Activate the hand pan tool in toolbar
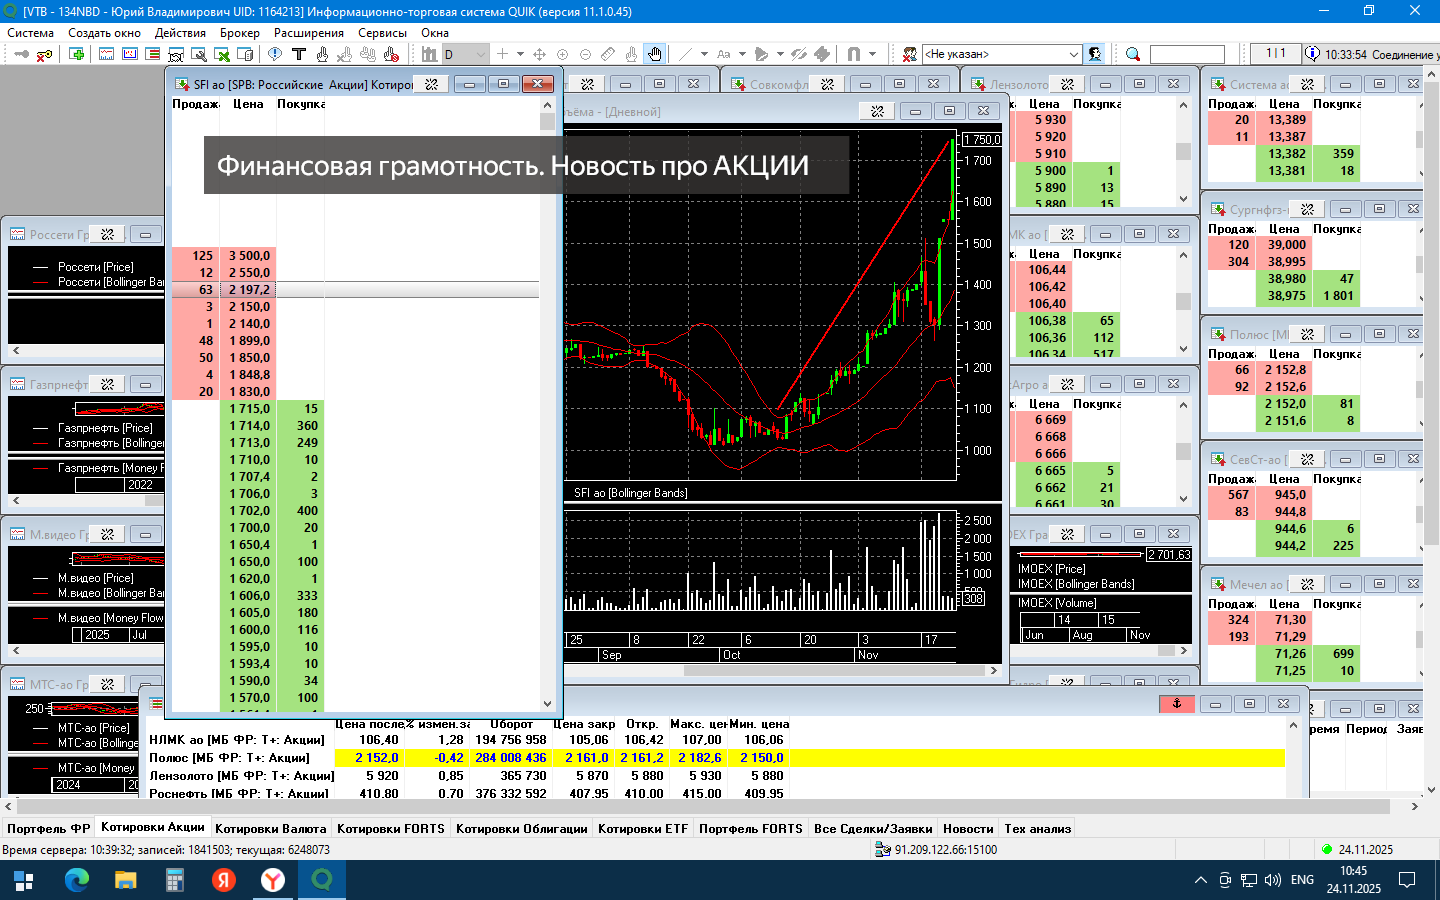The height and width of the screenshot is (900, 1440). click(654, 54)
